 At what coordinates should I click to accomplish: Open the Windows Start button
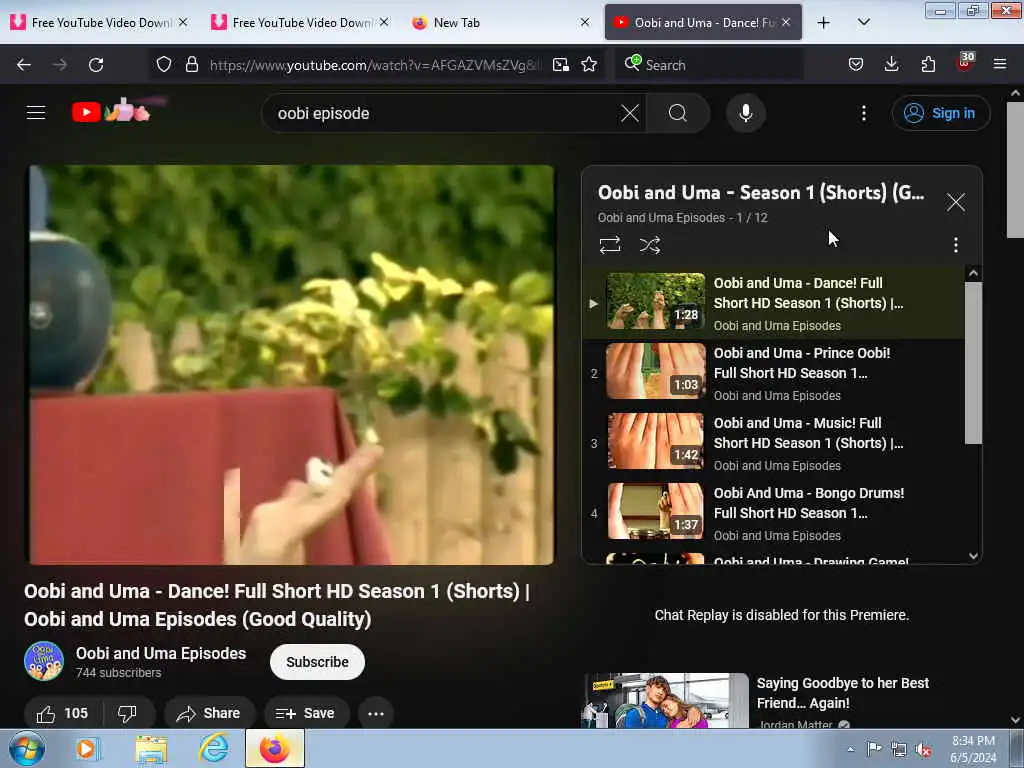pos(27,748)
